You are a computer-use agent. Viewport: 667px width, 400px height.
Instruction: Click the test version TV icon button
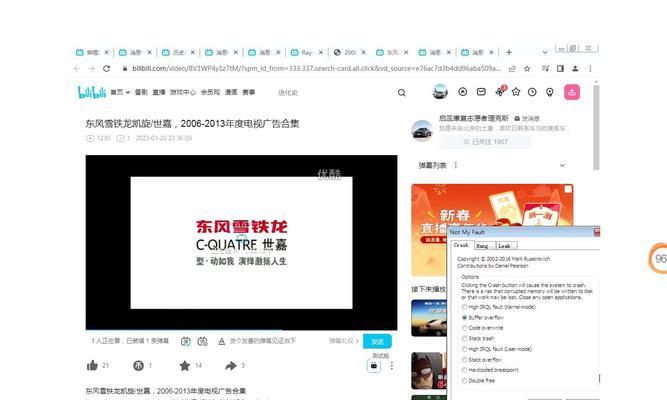(373, 366)
